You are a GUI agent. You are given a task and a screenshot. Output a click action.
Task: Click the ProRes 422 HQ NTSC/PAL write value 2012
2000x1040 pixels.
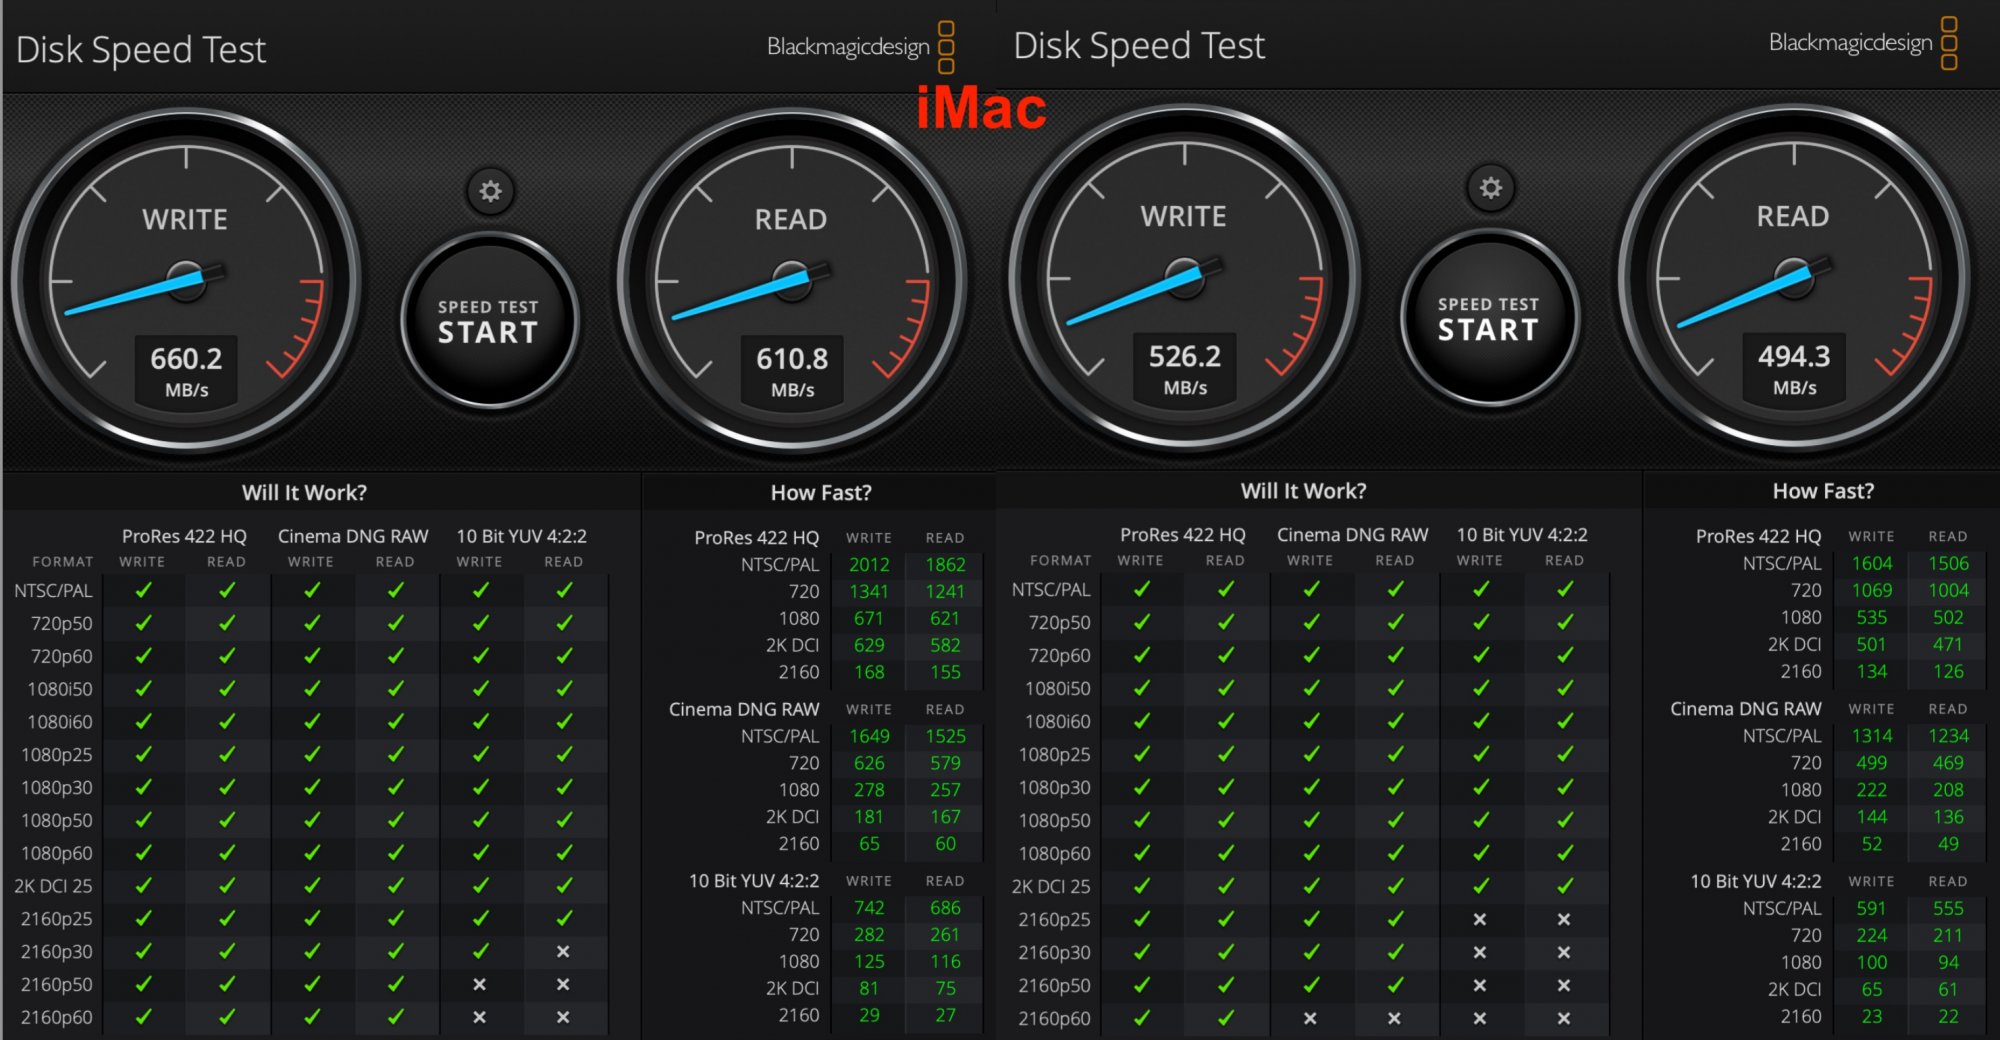point(869,565)
